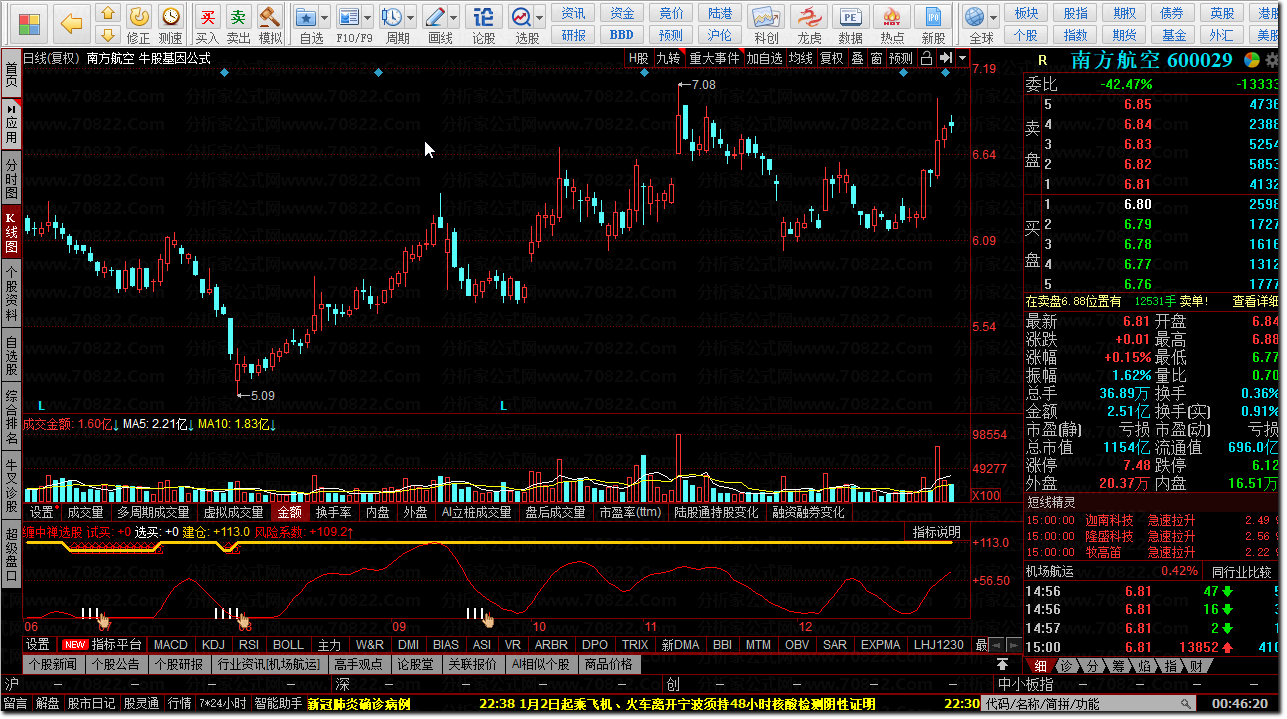
Task: Open the chart bar's white down-arrow menu
Action: pyautogui.click(x=961, y=58)
